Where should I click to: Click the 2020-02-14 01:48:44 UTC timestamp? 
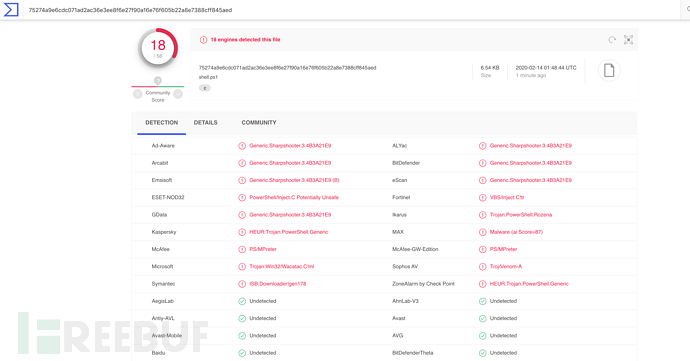coord(546,68)
